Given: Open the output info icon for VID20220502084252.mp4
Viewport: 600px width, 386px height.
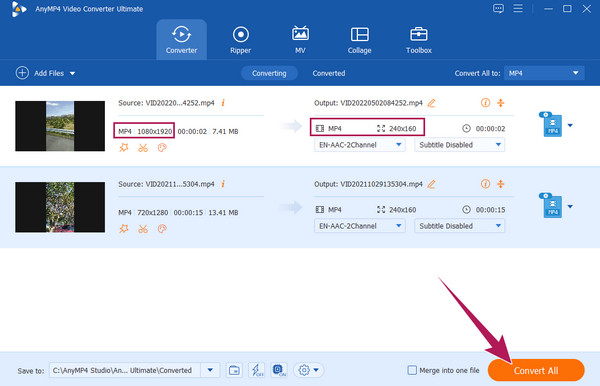Looking at the screenshot, I should click(x=485, y=103).
